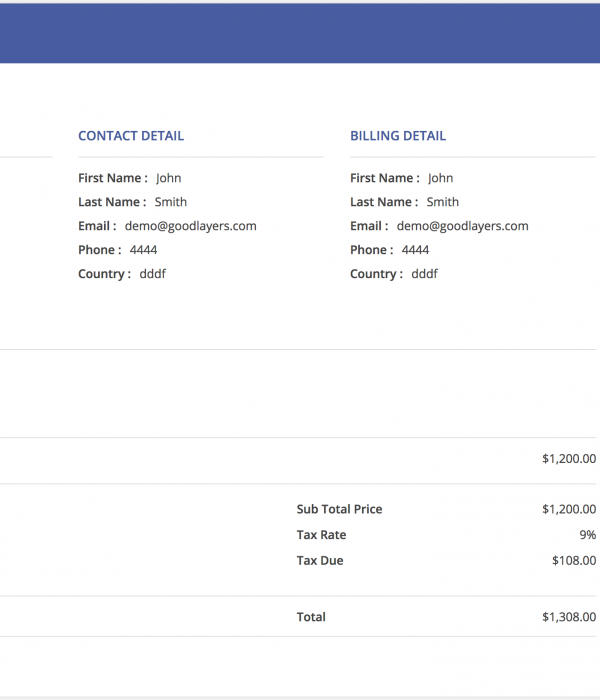Select billing First Name value John
The image size is (600, 700).
pos(441,178)
